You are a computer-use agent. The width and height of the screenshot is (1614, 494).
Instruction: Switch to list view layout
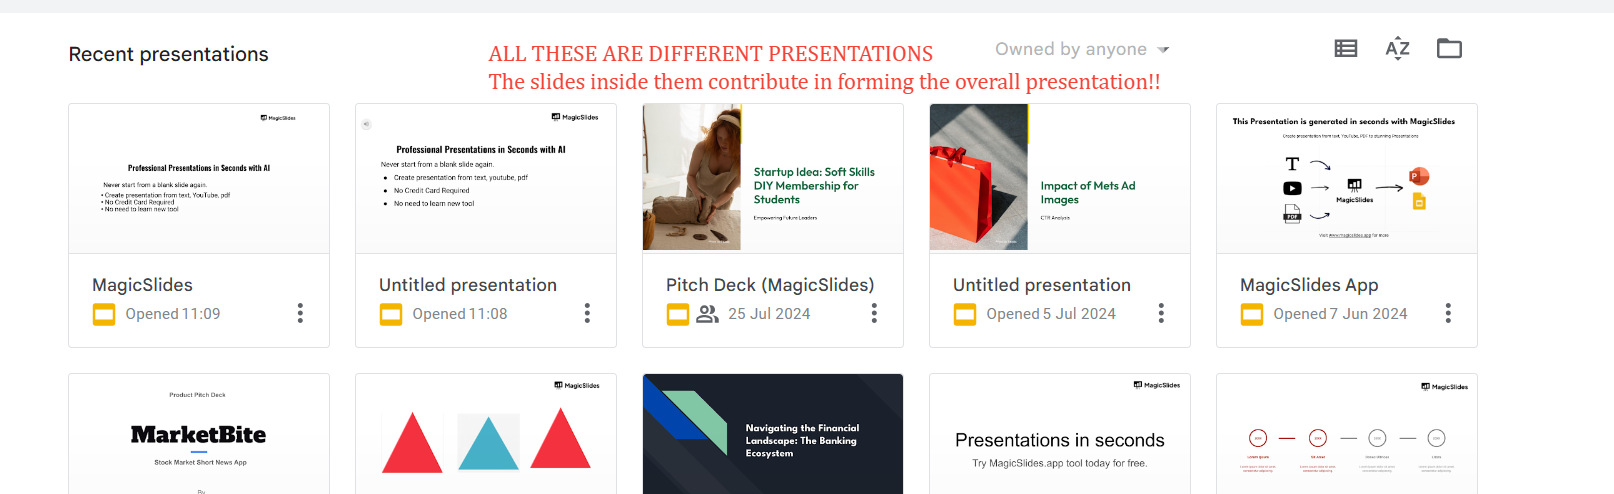coord(1346,48)
